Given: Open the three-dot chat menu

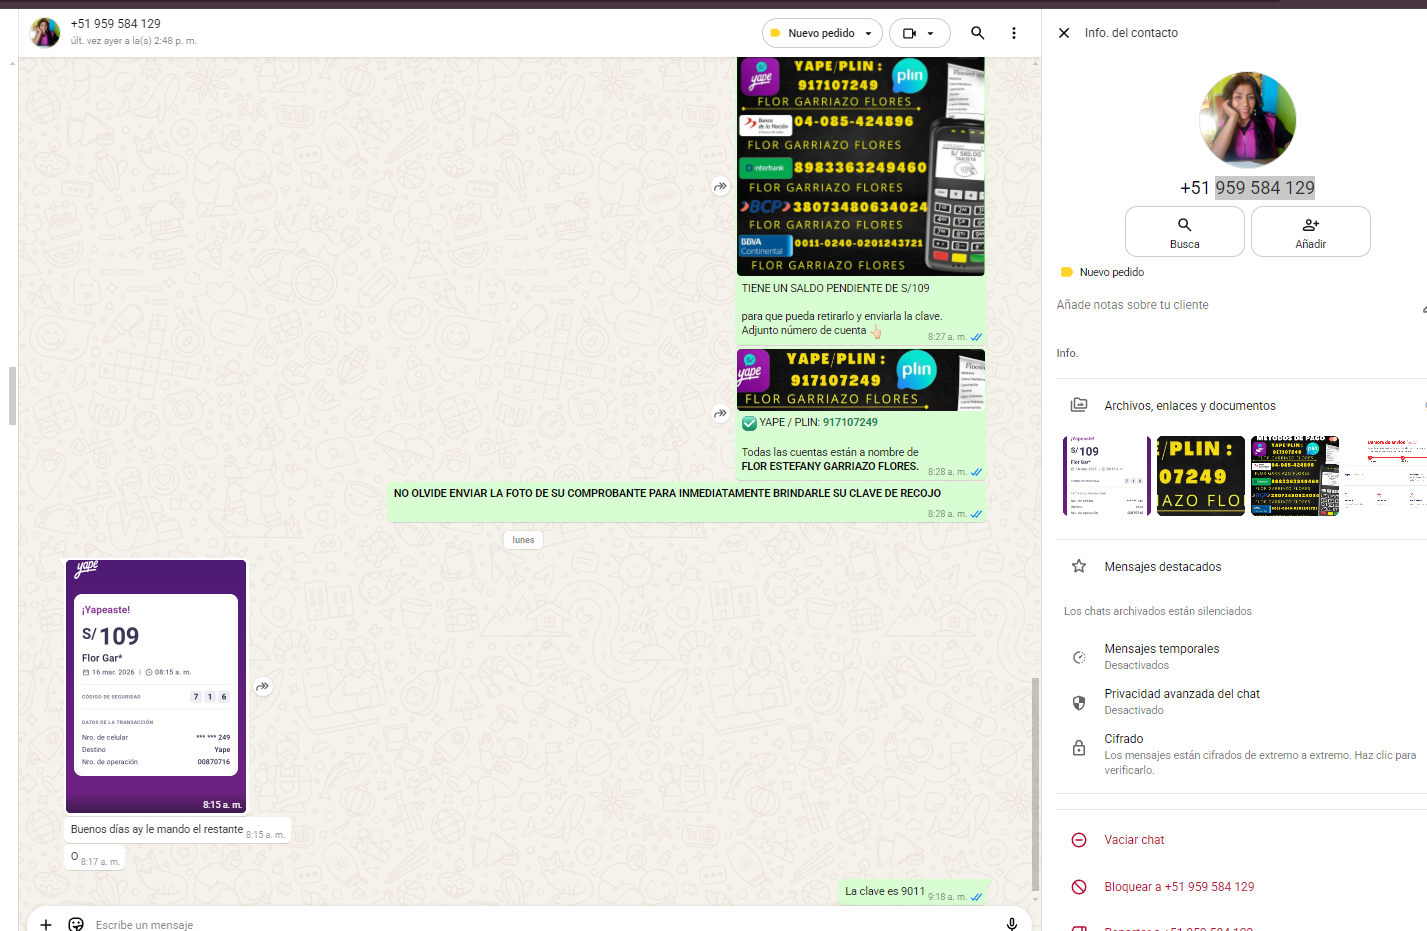Looking at the screenshot, I should [x=1013, y=33].
